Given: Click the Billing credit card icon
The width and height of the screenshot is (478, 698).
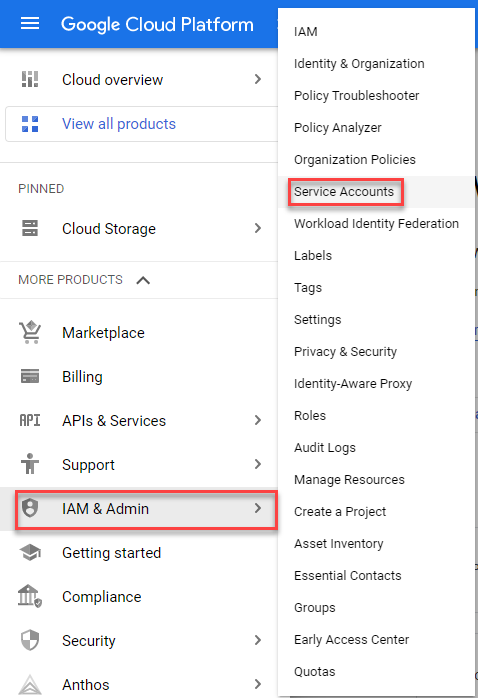Looking at the screenshot, I should (30, 376).
